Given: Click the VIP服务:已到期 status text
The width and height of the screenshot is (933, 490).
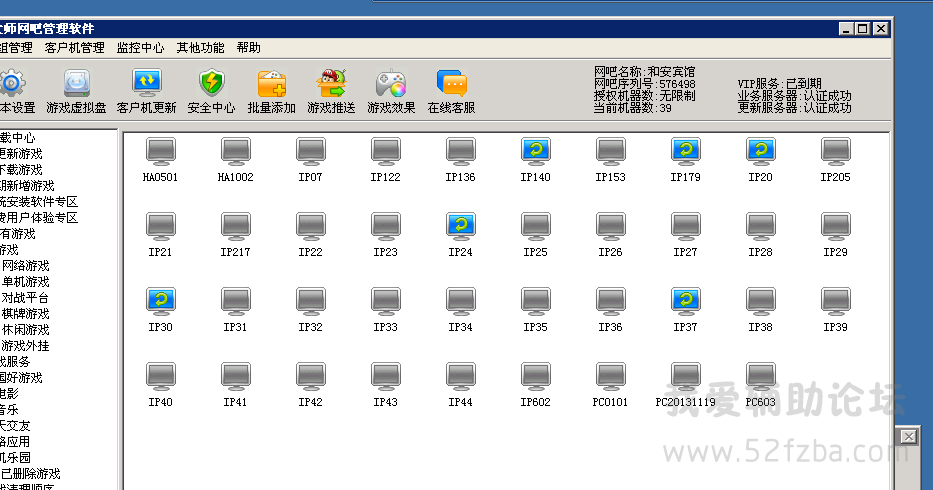Looking at the screenshot, I should tap(779, 84).
